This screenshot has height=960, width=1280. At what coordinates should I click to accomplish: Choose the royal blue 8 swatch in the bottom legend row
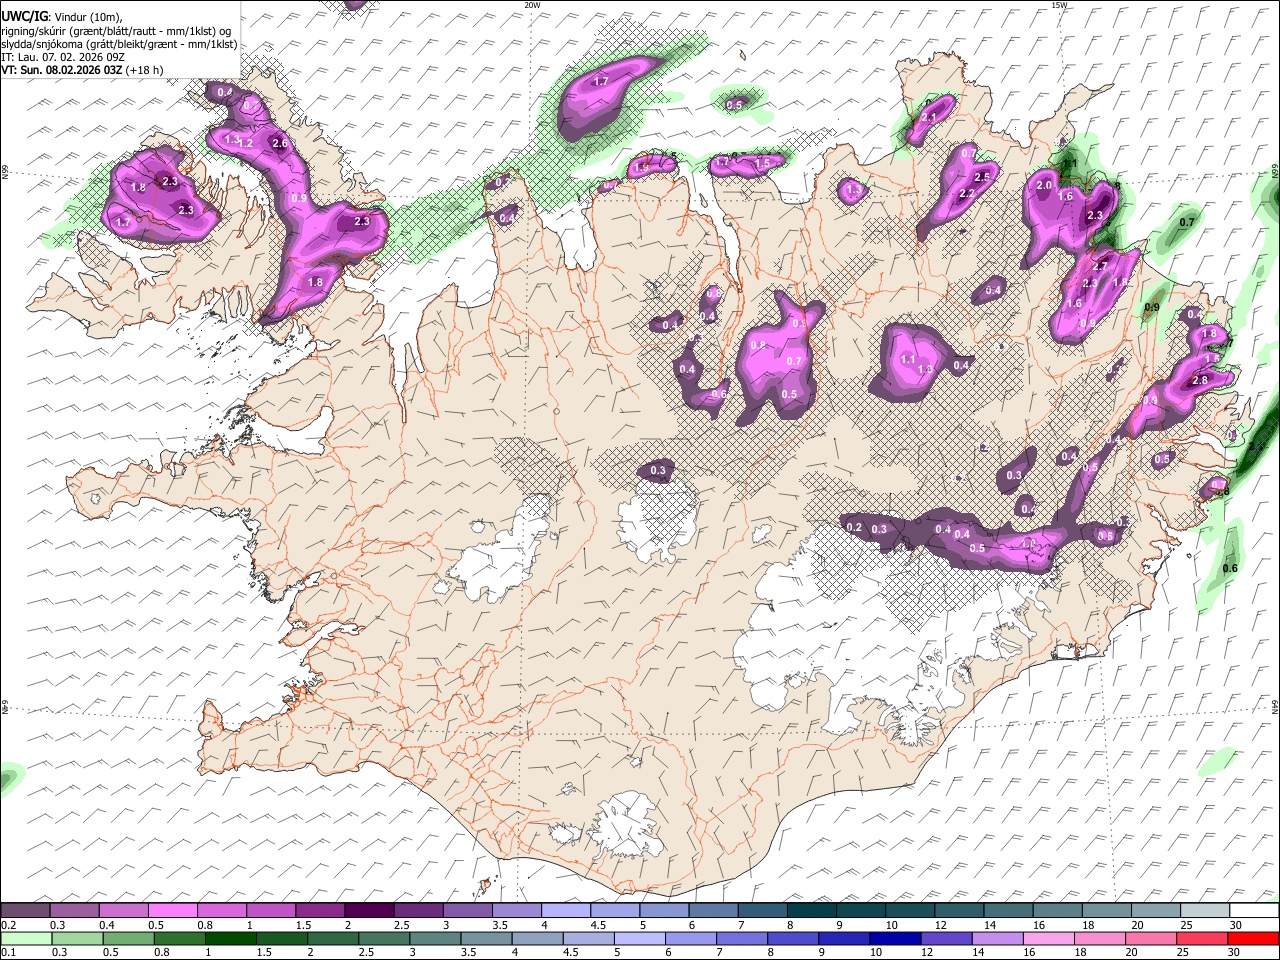[794, 939]
